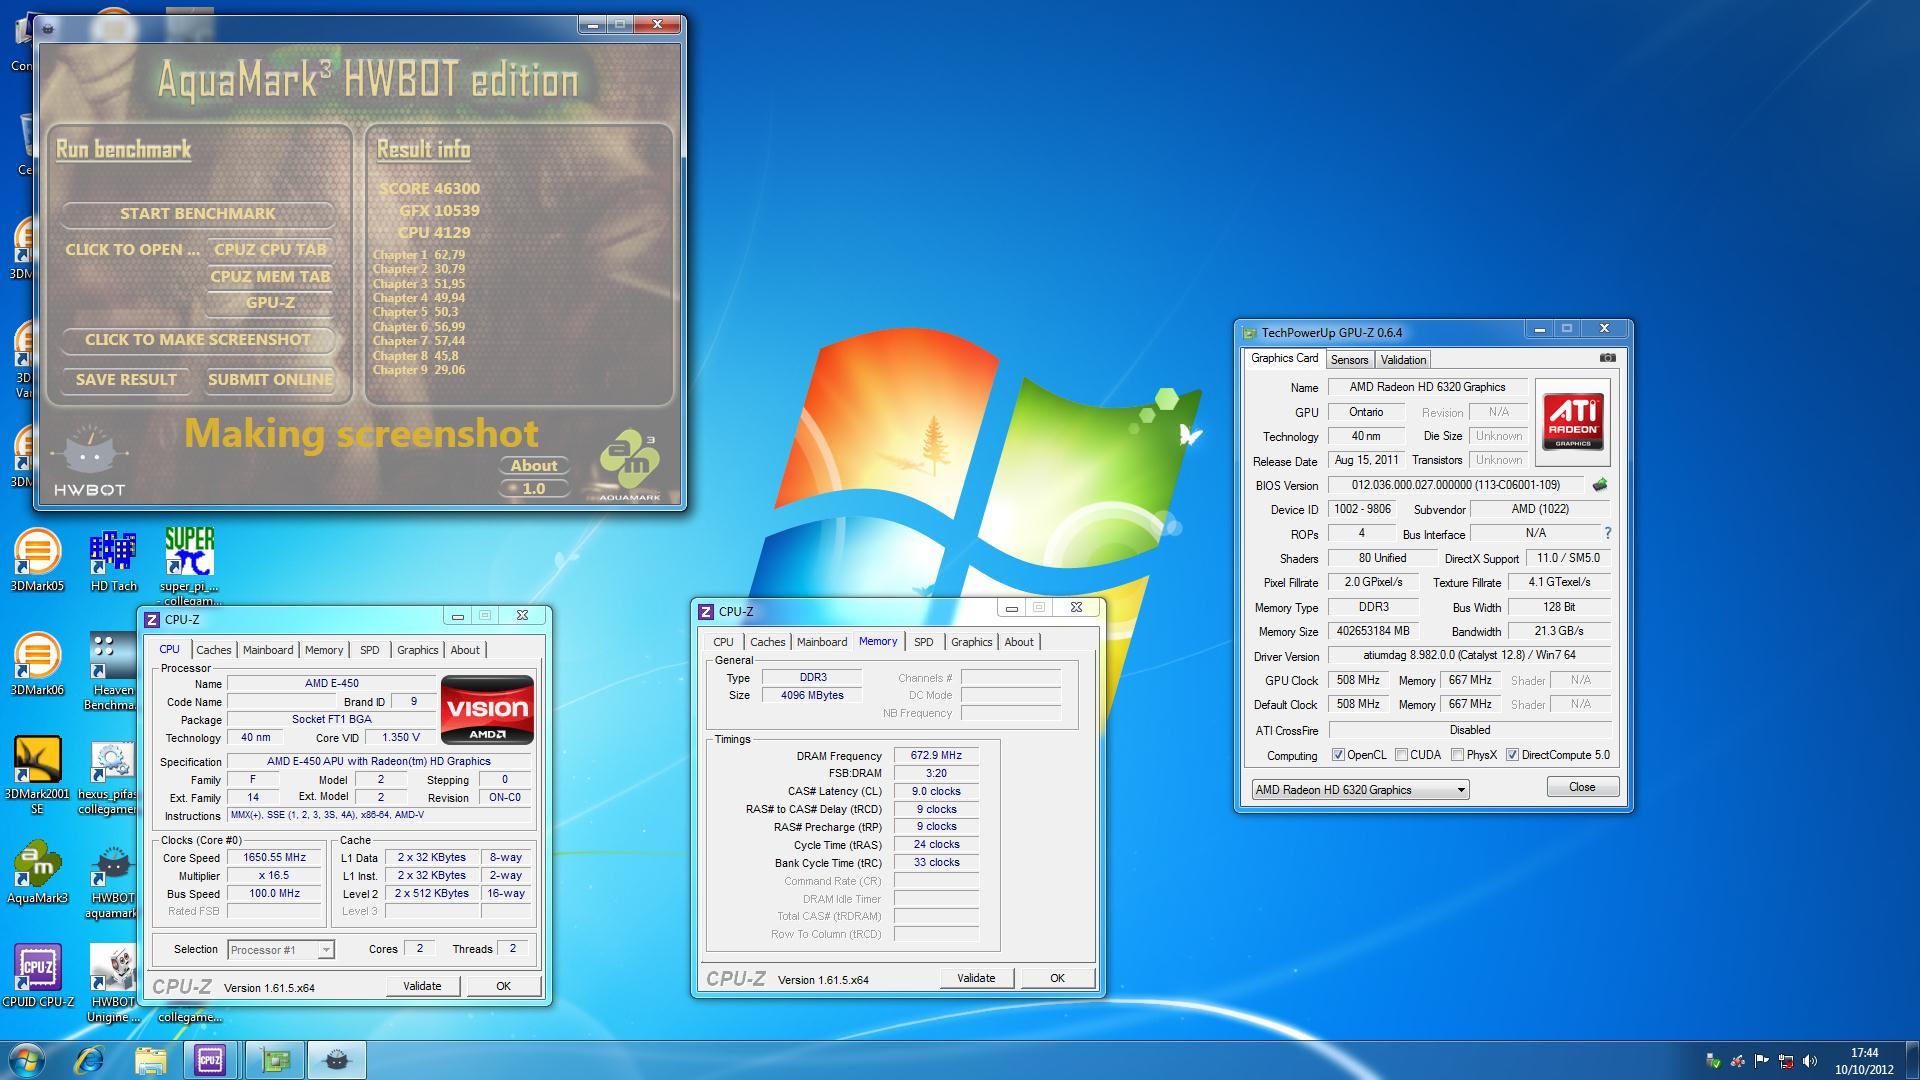Viewport: 1920px width, 1080px height.
Task: Open the HD Tach desktop icon
Action: point(113,560)
